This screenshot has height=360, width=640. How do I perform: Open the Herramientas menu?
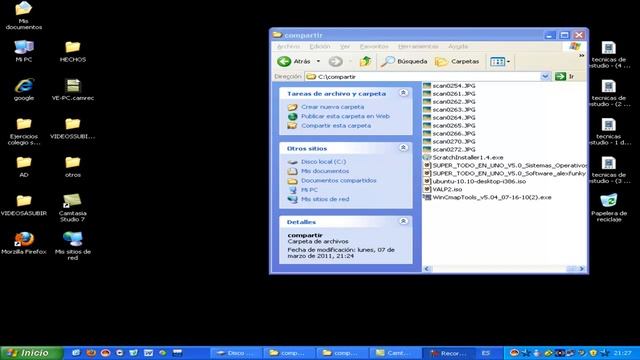(x=418, y=47)
